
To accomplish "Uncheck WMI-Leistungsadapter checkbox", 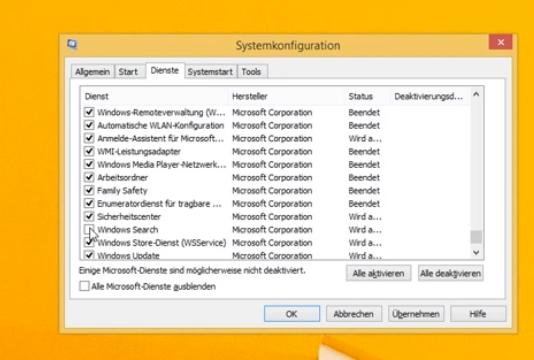I will click(89, 151).
